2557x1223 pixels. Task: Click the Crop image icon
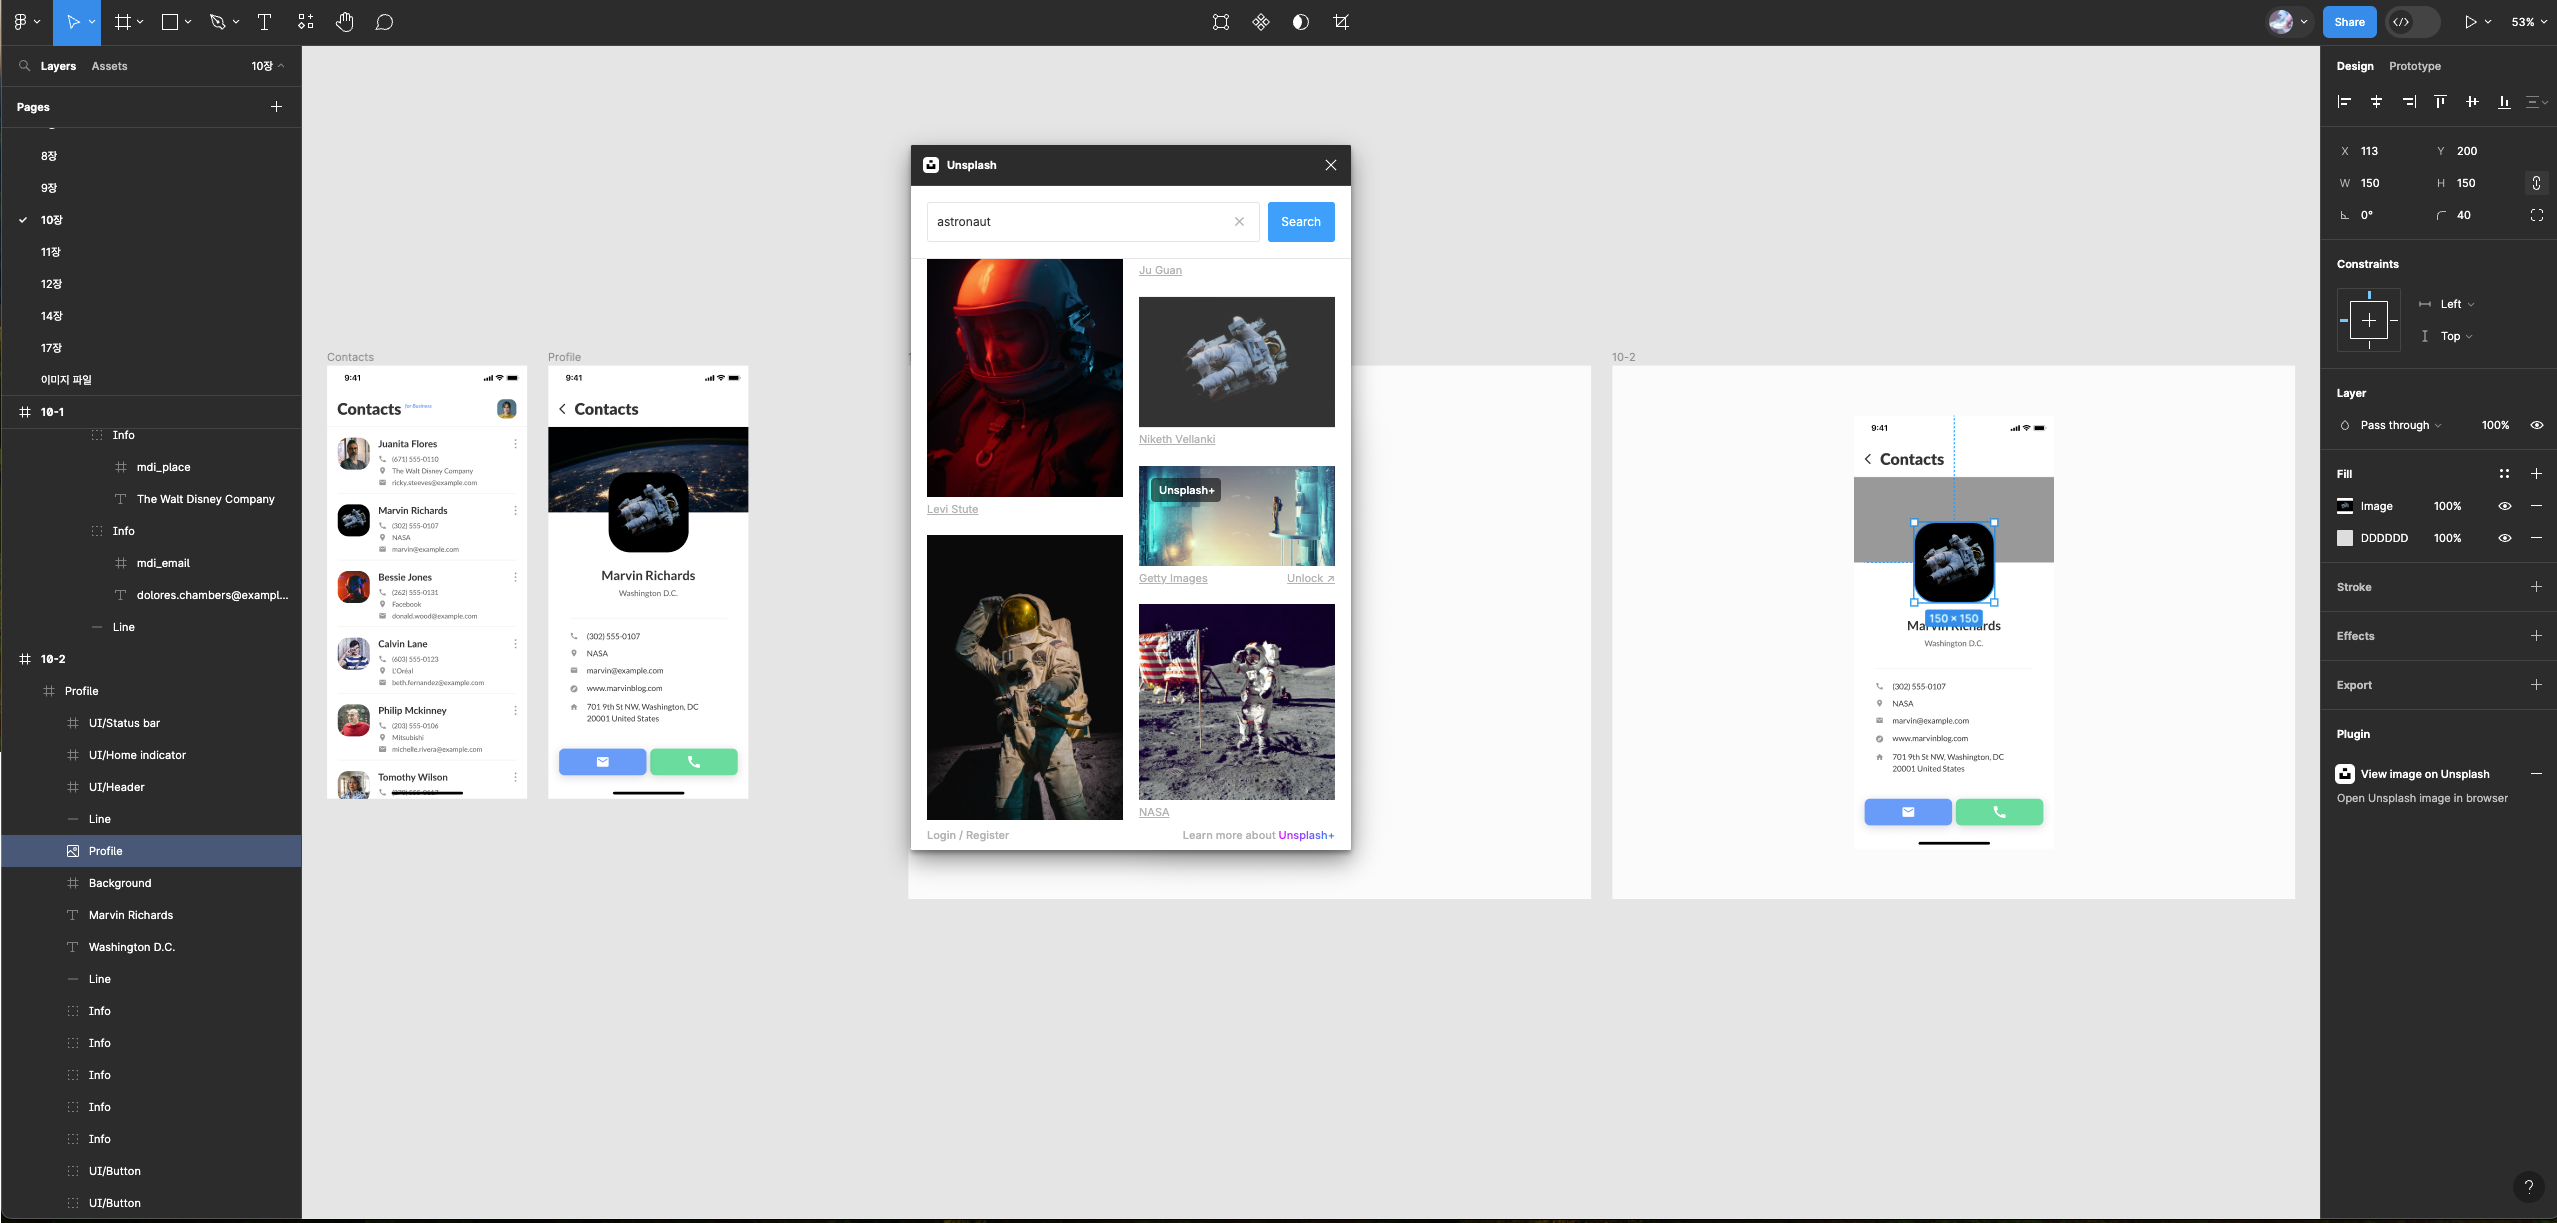click(x=1341, y=22)
